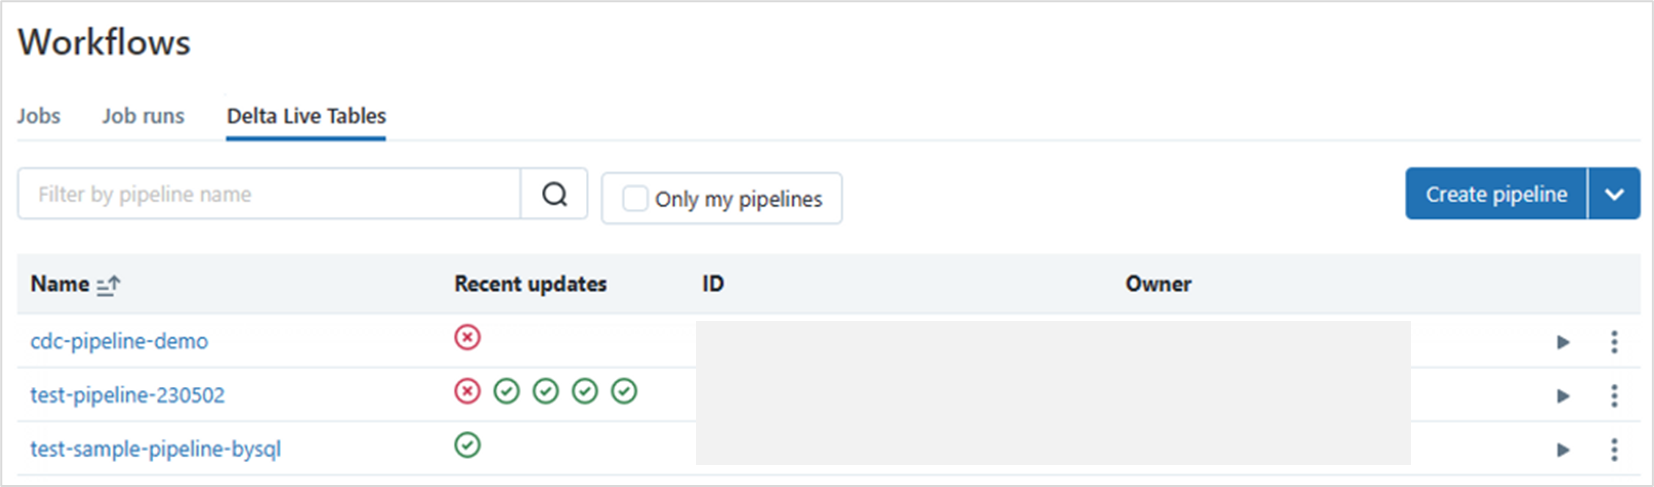Screen dimensions: 1654x487
Task: Focus the Filter by pipeline name field
Action: pos(269,194)
